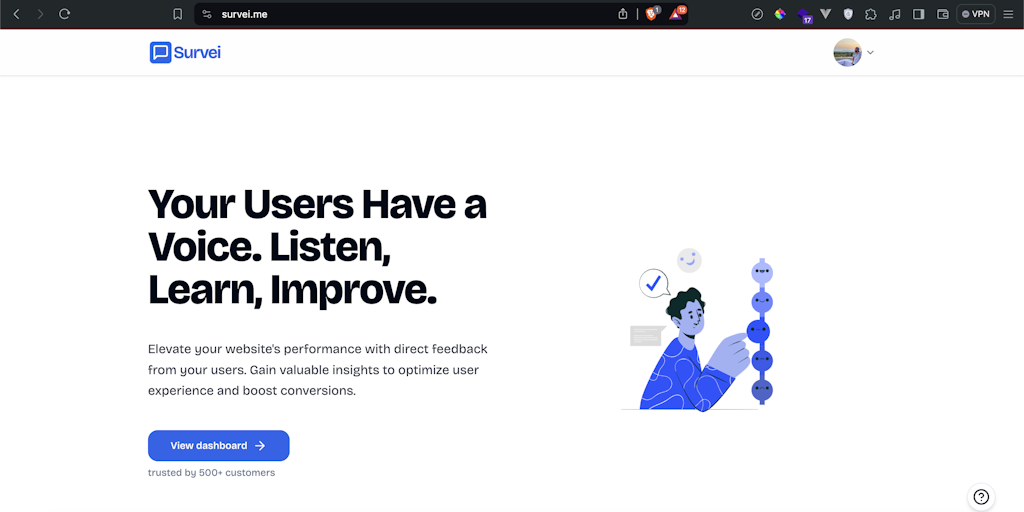Open the help question mark icon
Image resolution: width=1024 pixels, height=512 pixels.
(981, 496)
